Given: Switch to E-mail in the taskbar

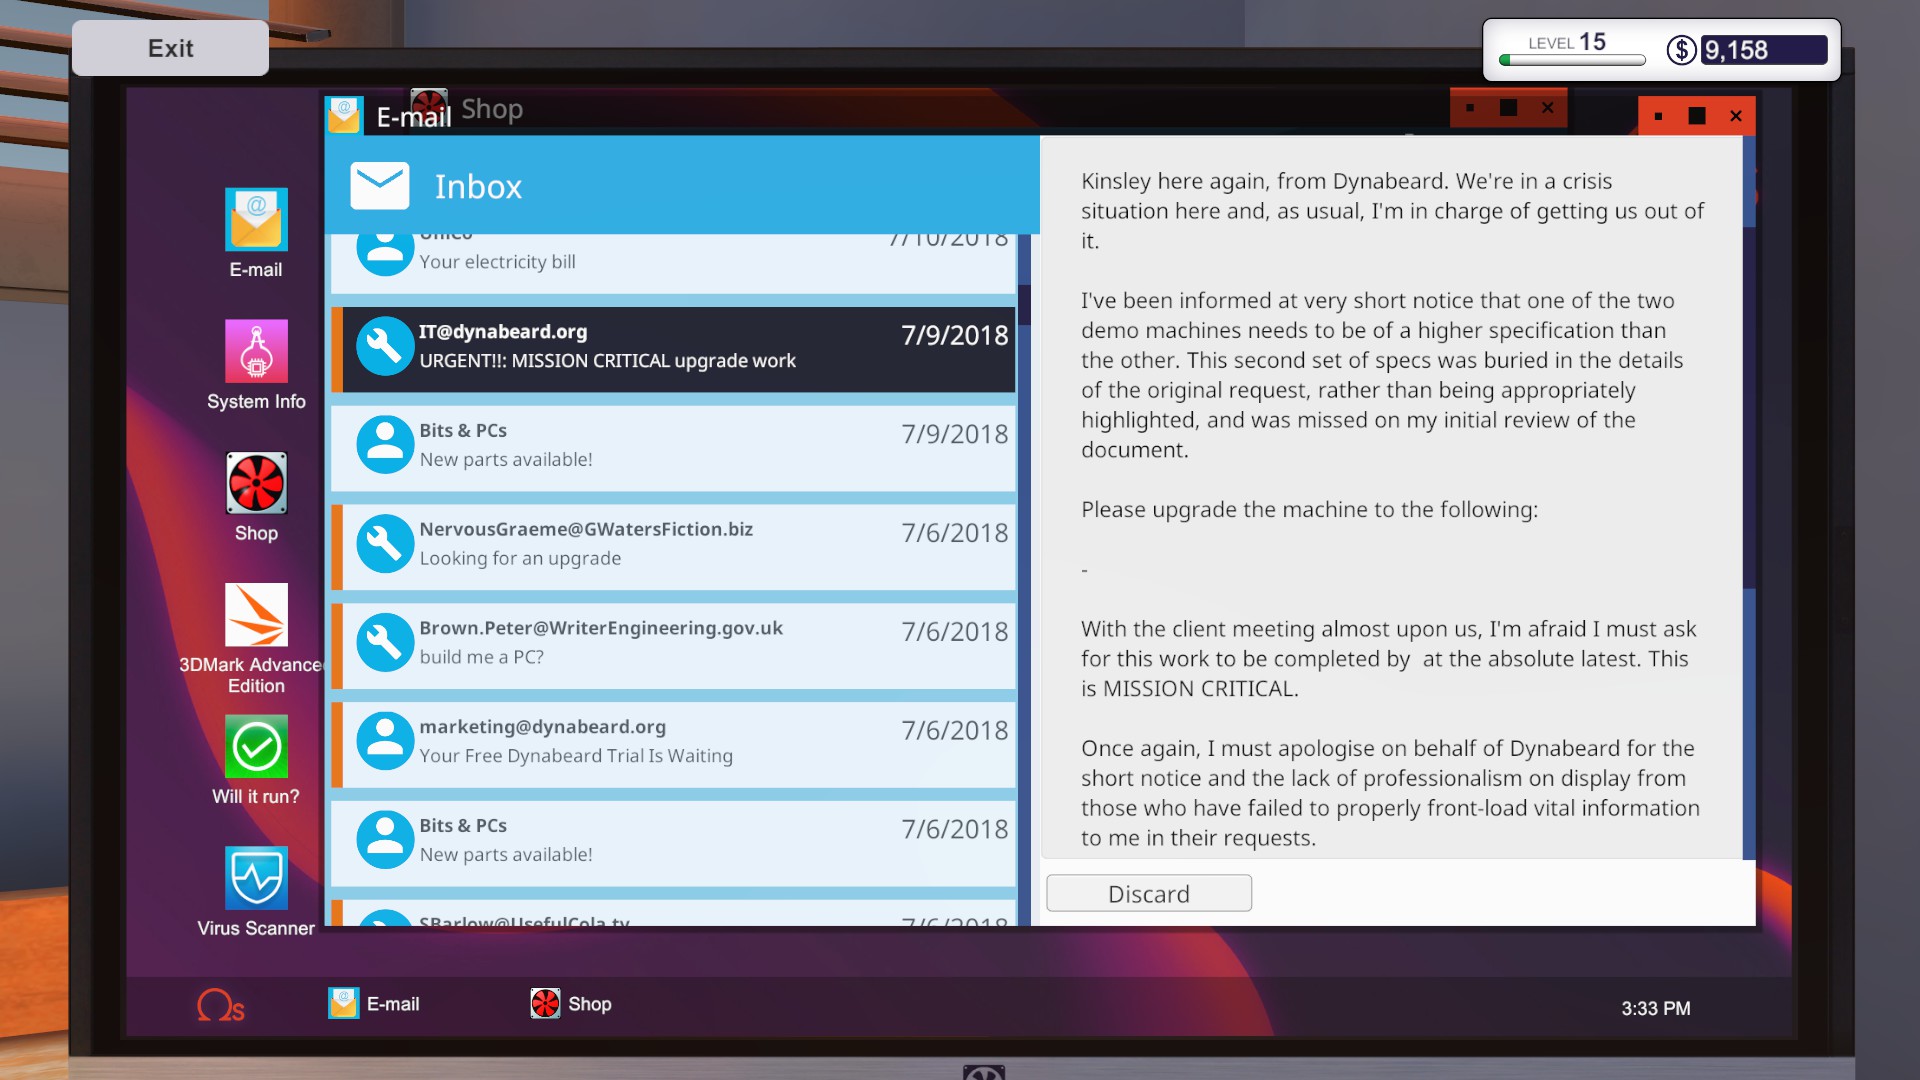Looking at the screenshot, I should tap(374, 1003).
